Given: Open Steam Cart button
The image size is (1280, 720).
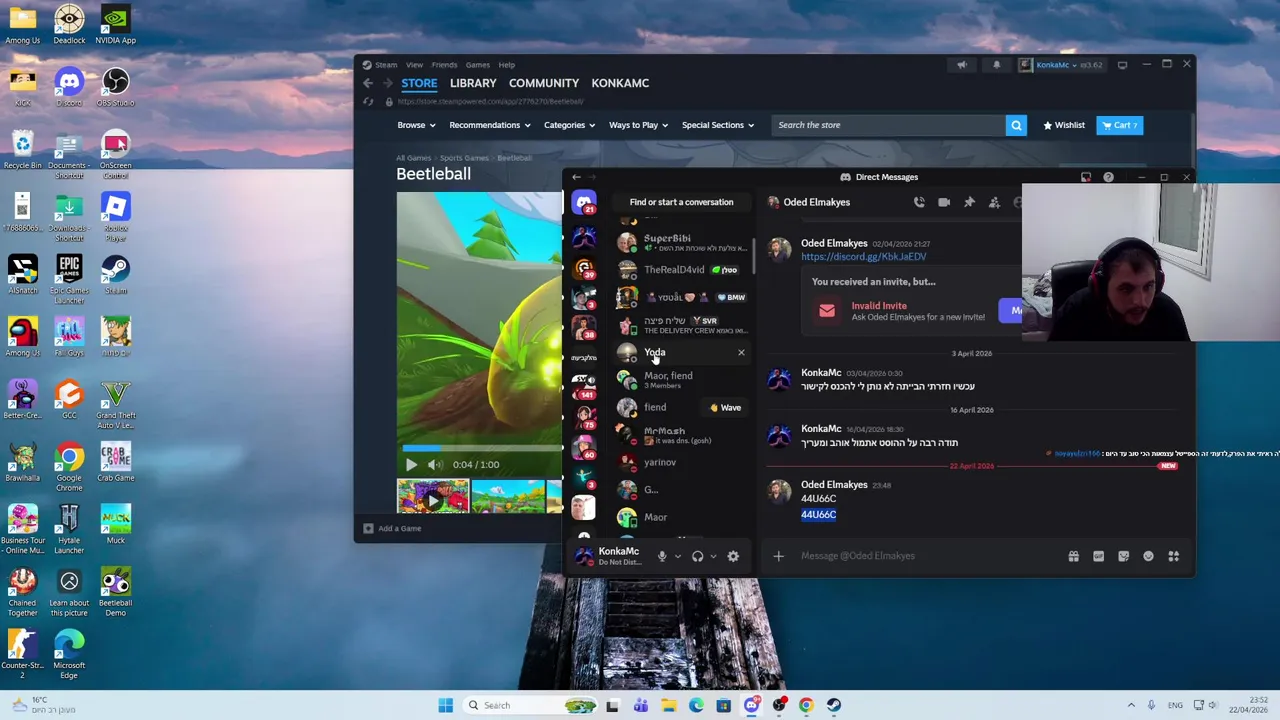Looking at the screenshot, I should click(1119, 125).
